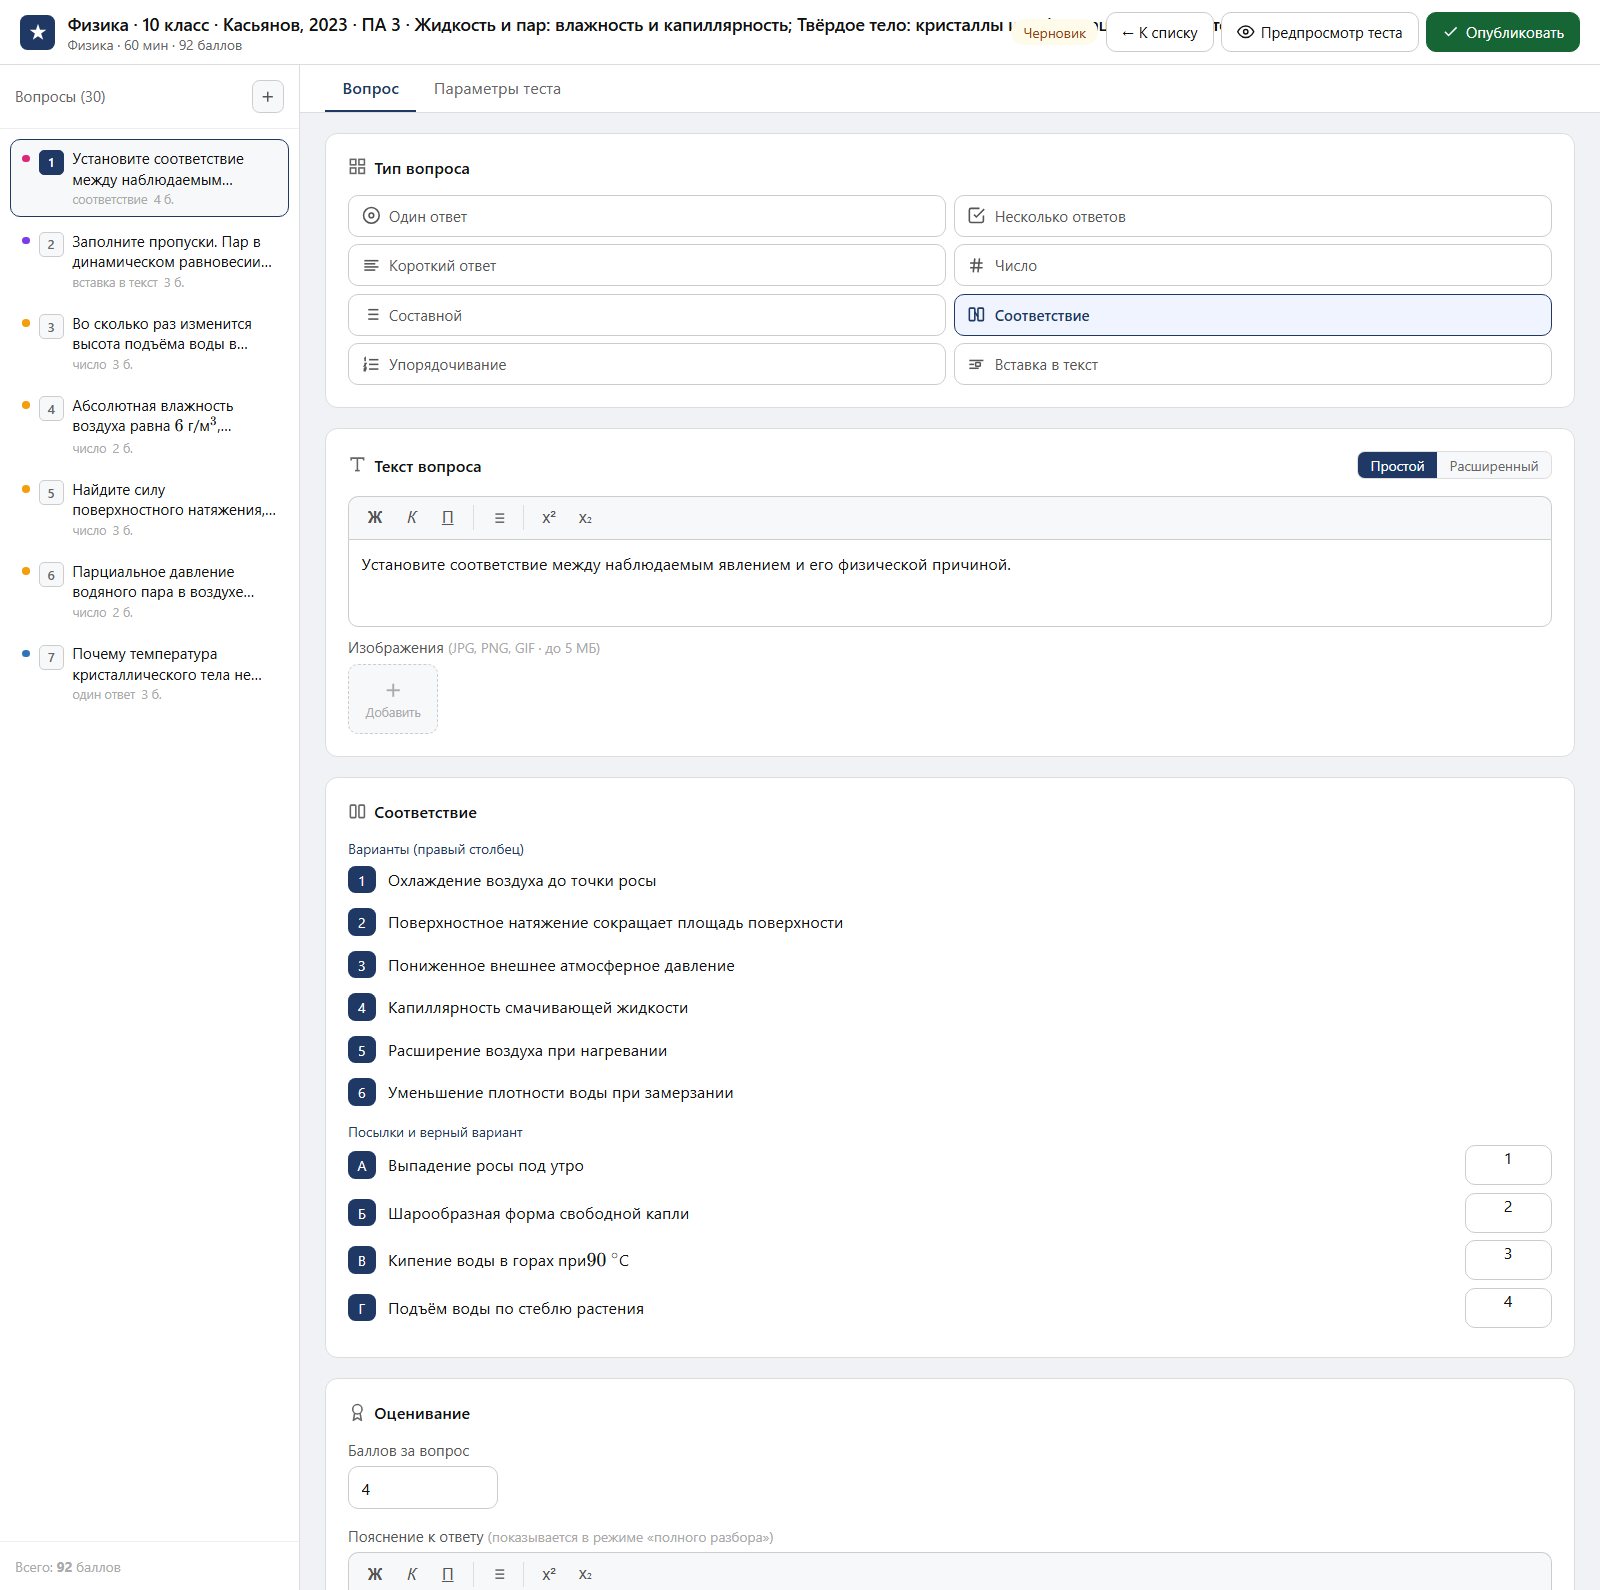Click the Баллов за вопрос field

[x=422, y=1488]
